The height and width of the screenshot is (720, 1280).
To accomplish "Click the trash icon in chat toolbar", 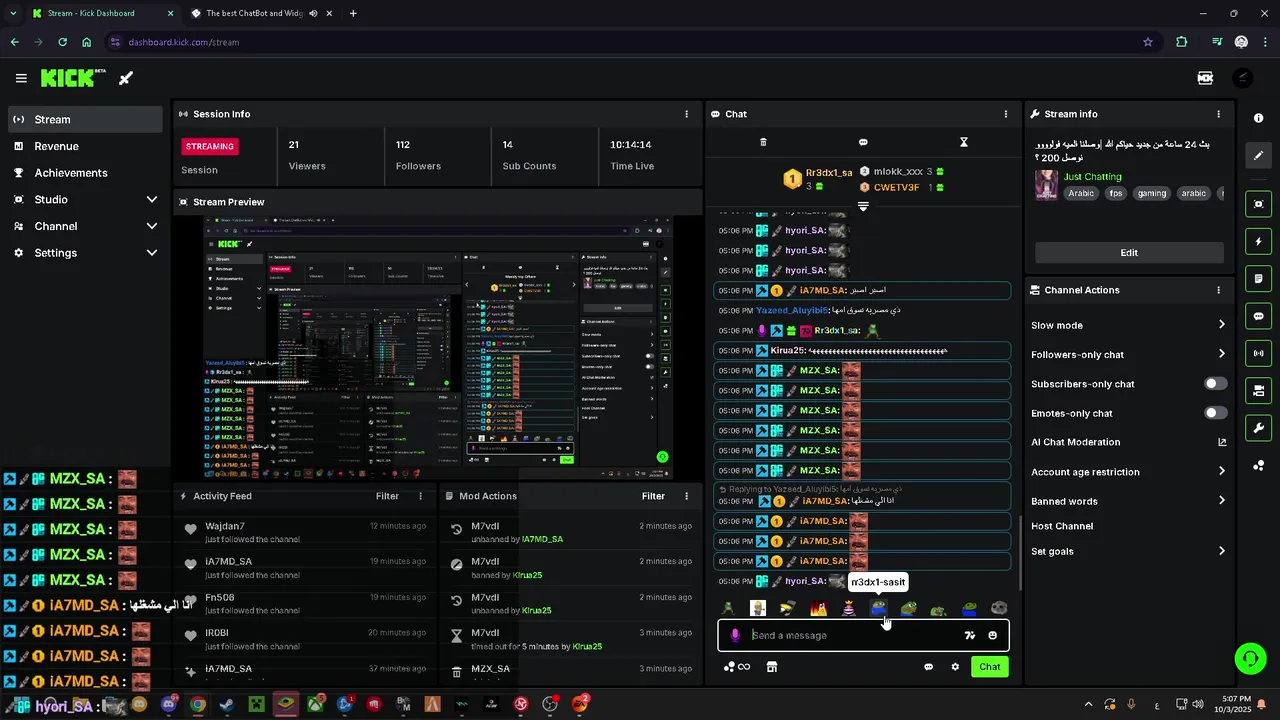I will pos(763,142).
